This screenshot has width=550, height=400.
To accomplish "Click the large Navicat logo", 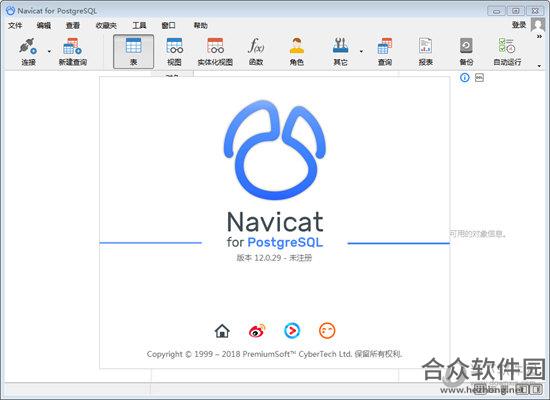I will pos(275,150).
